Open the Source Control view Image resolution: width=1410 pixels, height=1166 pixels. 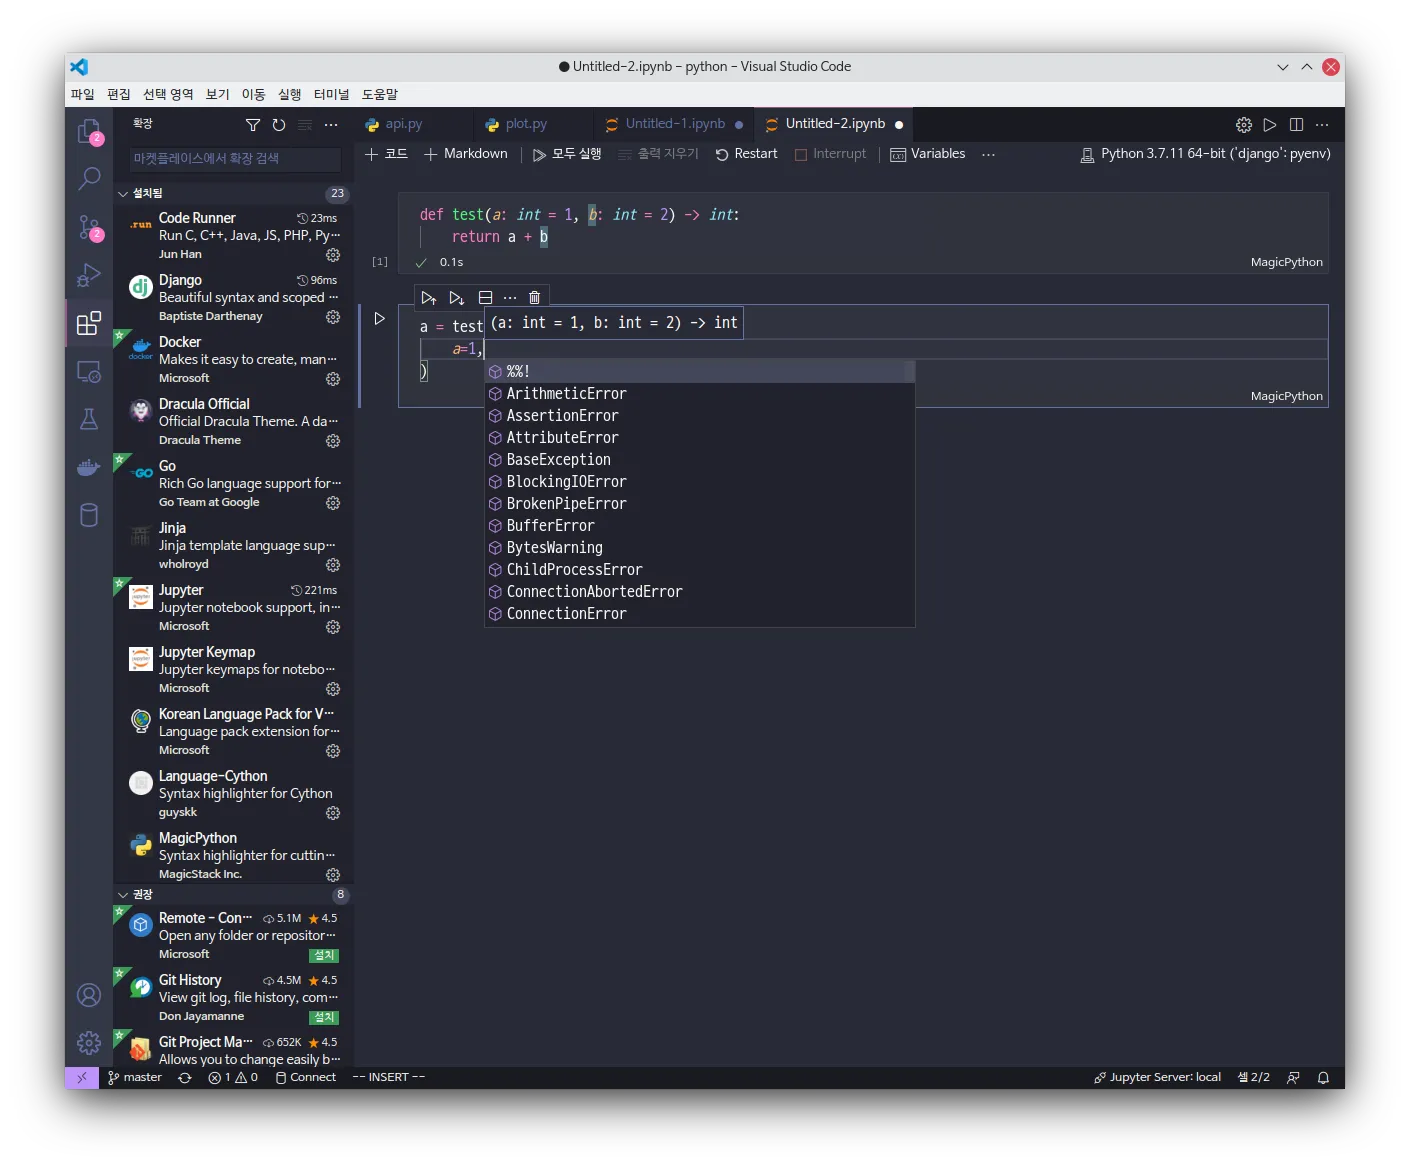(x=89, y=227)
